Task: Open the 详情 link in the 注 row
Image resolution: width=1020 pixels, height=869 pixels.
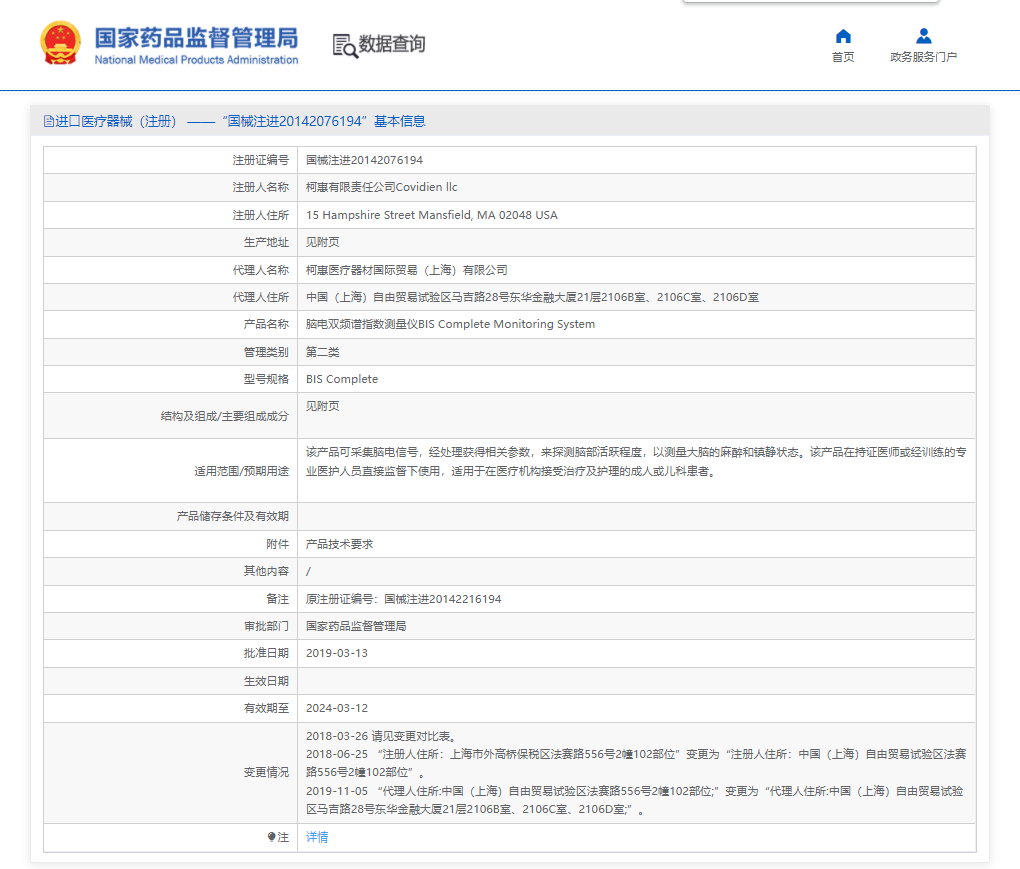Action: [316, 837]
